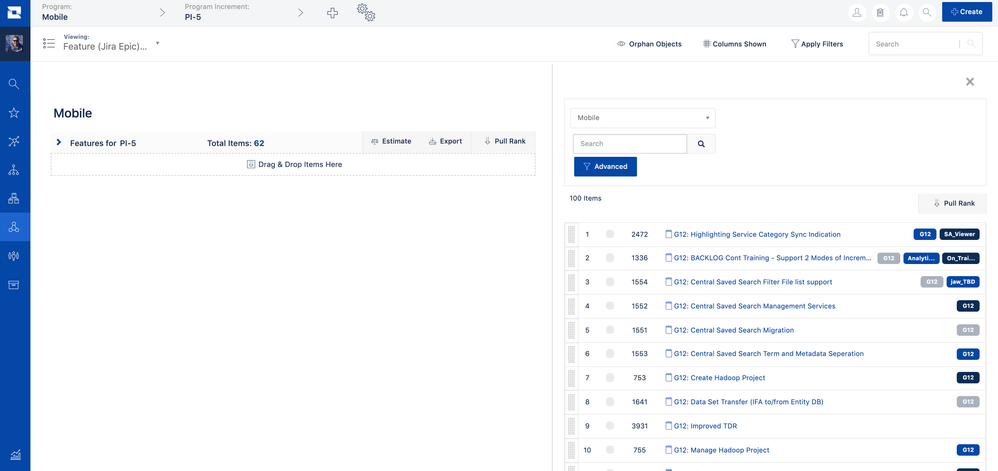Click the header magnifier search icon
This screenshot has width=998, height=471.
click(x=927, y=12)
